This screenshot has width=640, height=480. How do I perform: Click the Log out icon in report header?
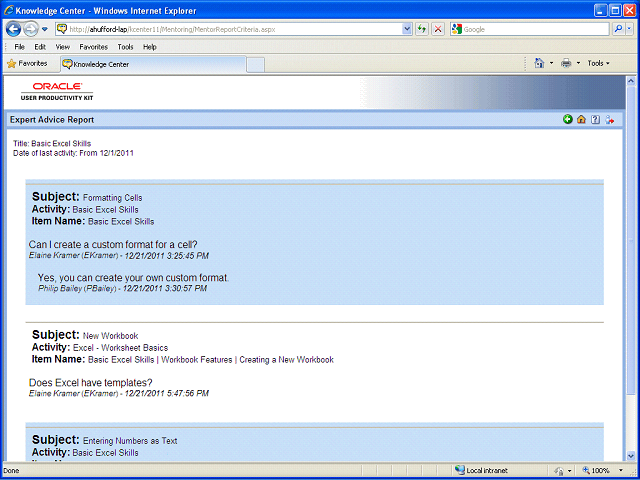pyautogui.click(x=610, y=120)
